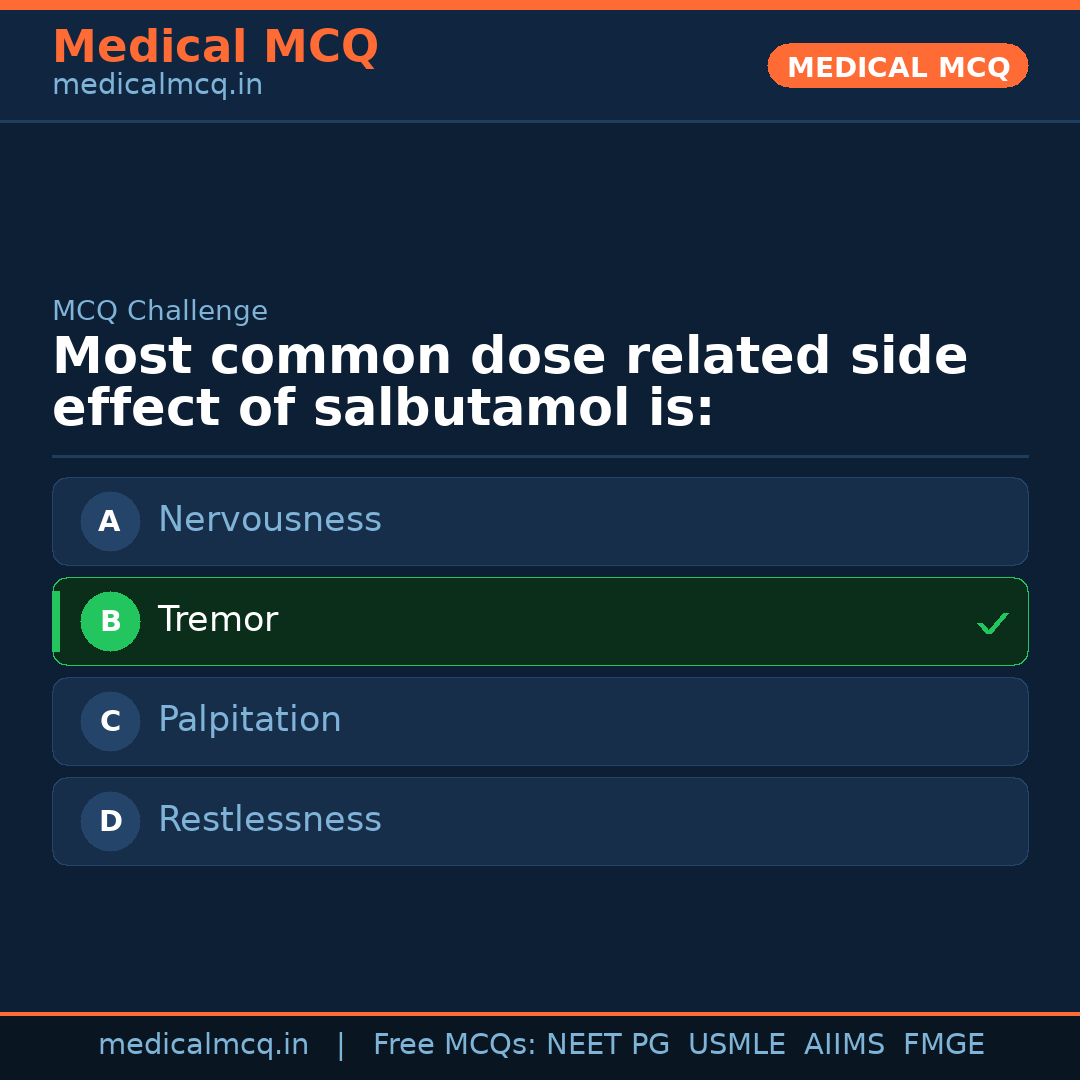Screen dimensions: 1080x1080
Task: Click the Medical MCQ logo text
Action: (x=215, y=47)
